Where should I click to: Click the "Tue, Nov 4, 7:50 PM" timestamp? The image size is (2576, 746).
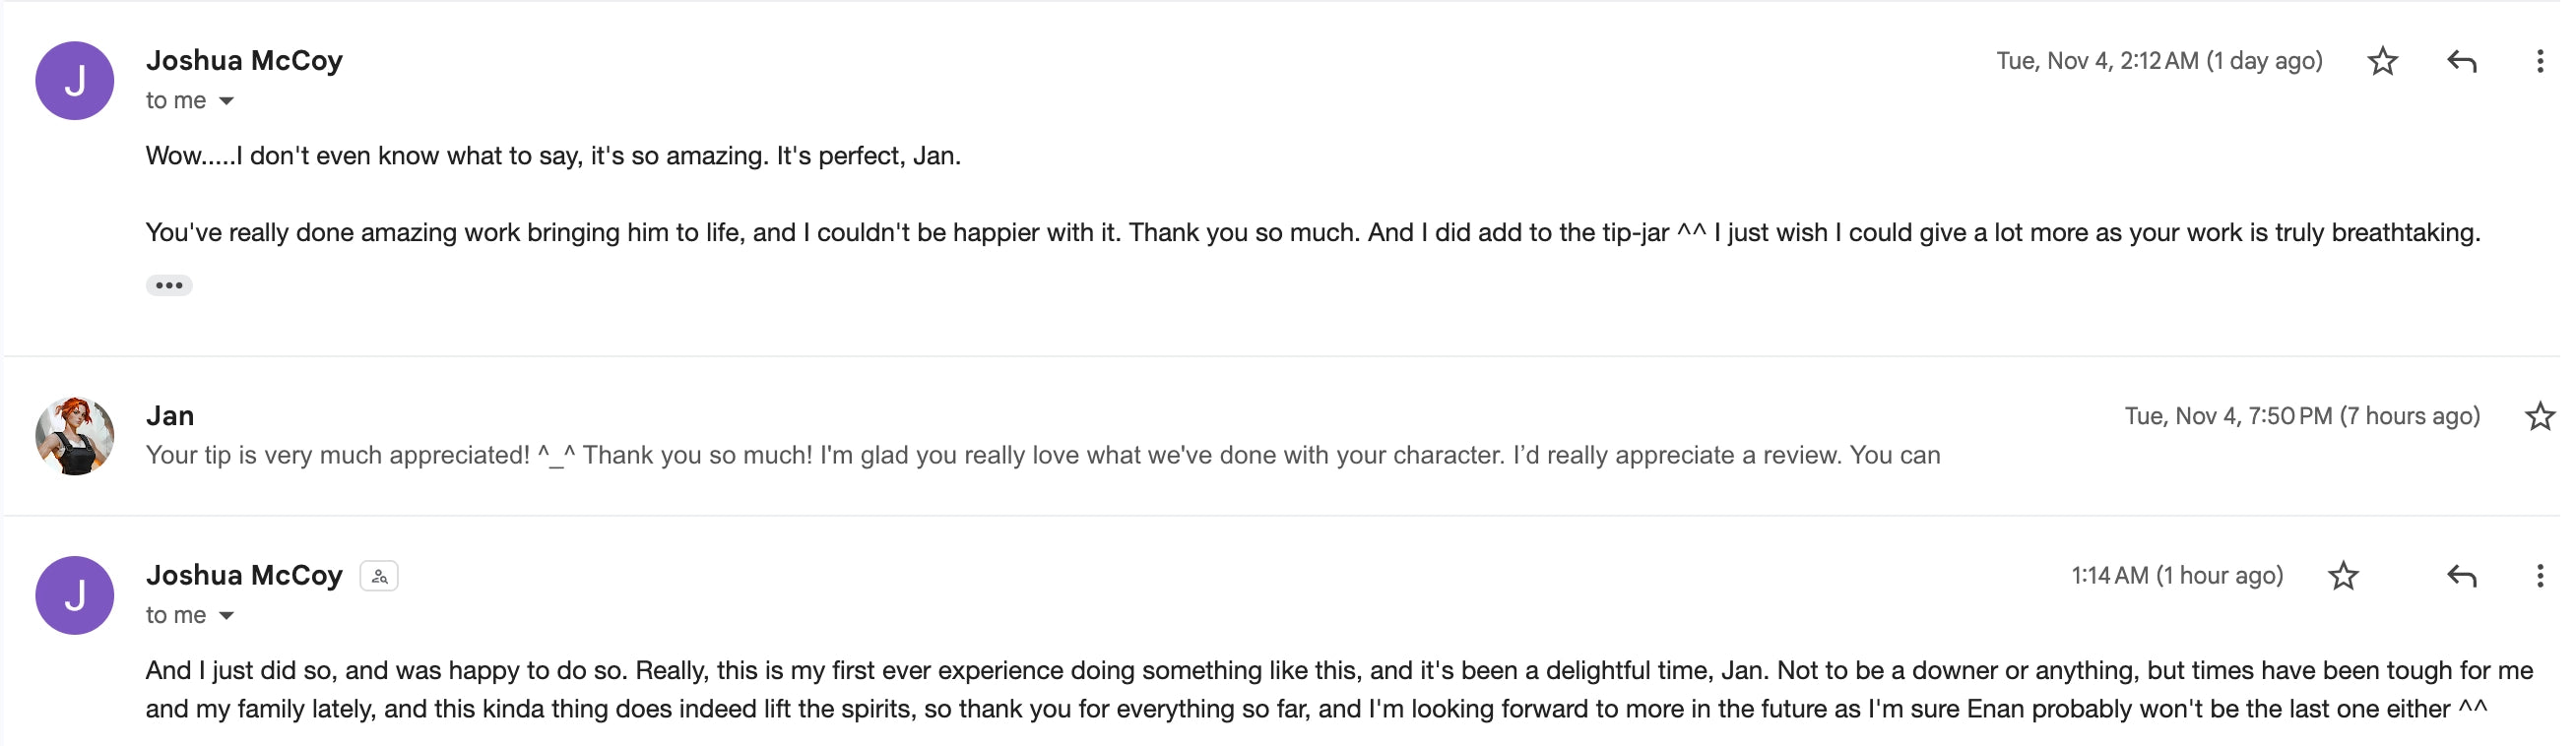pyautogui.click(x=2301, y=416)
